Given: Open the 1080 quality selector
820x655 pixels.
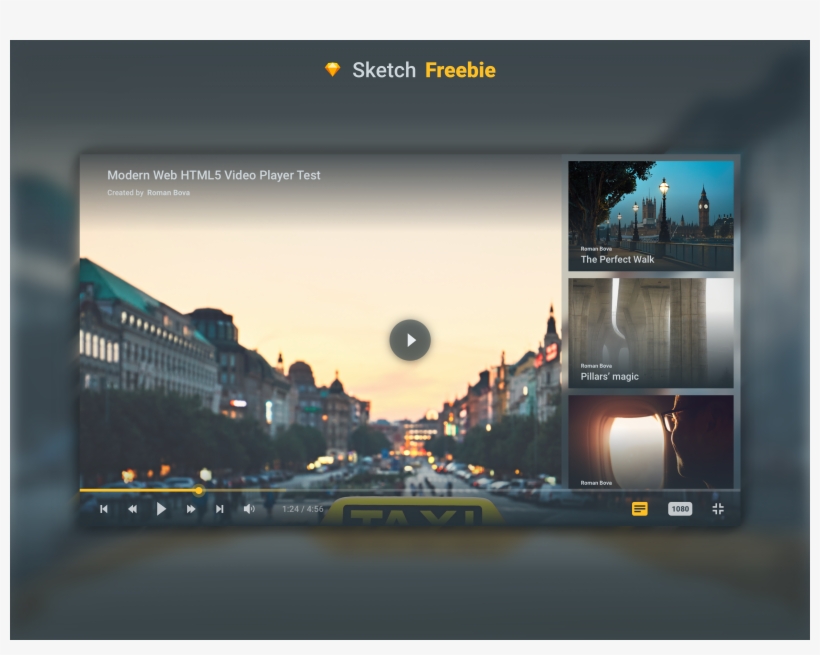Looking at the screenshot, I should click(x=680, y=509).
